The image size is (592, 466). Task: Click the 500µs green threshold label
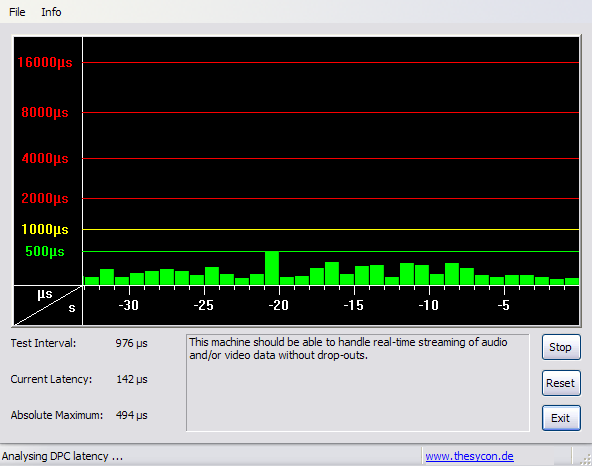pos(45,251)
